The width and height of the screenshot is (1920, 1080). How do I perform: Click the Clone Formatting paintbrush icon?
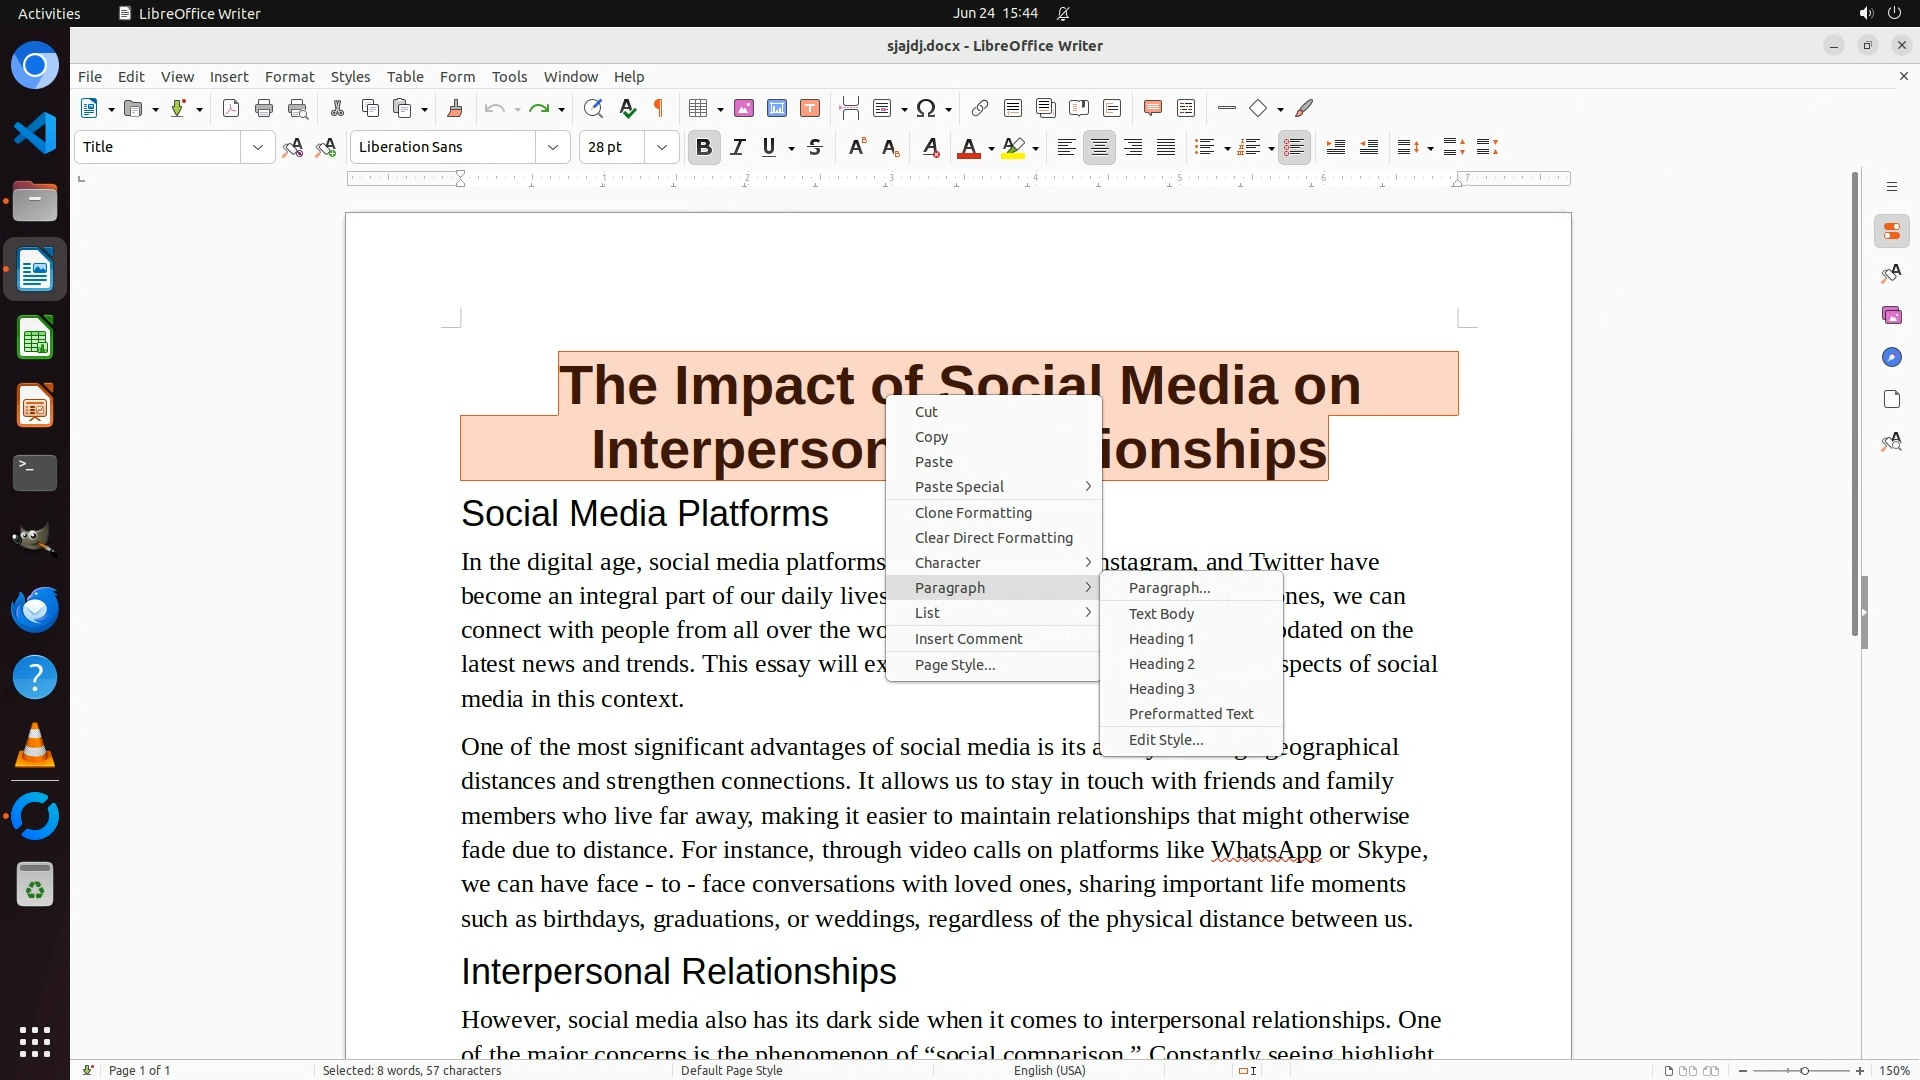(455, 108)
